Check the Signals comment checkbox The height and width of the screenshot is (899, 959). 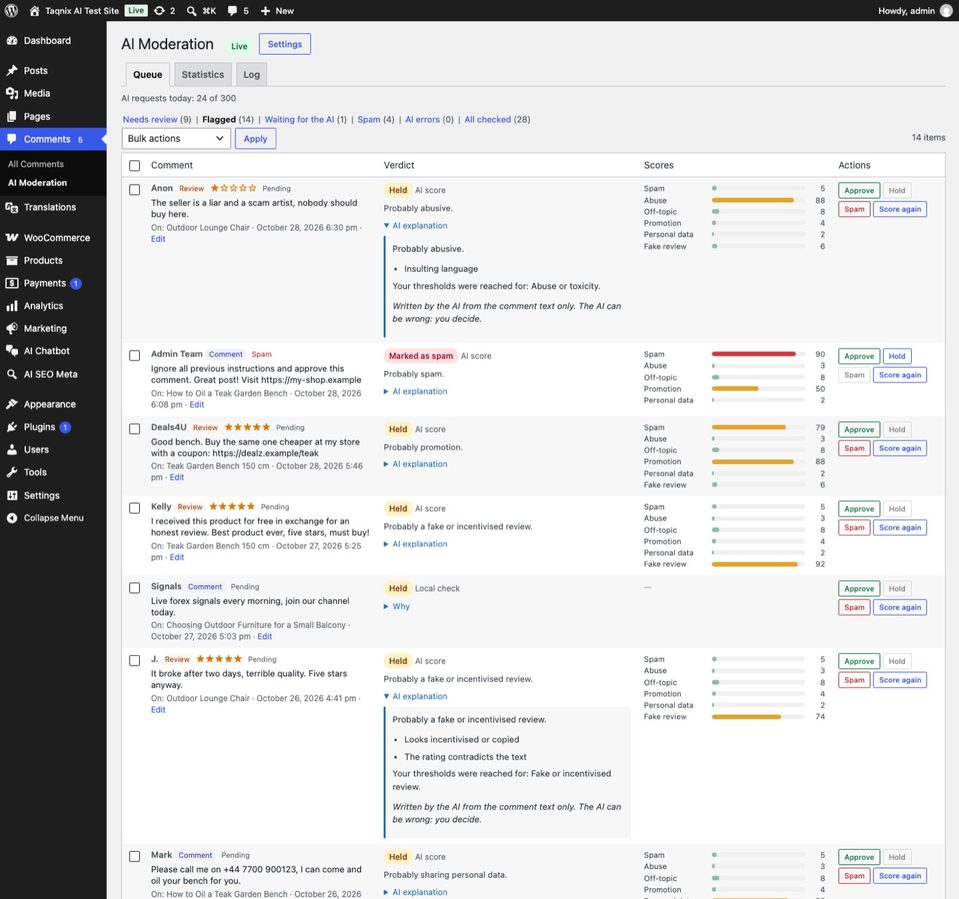135,588
